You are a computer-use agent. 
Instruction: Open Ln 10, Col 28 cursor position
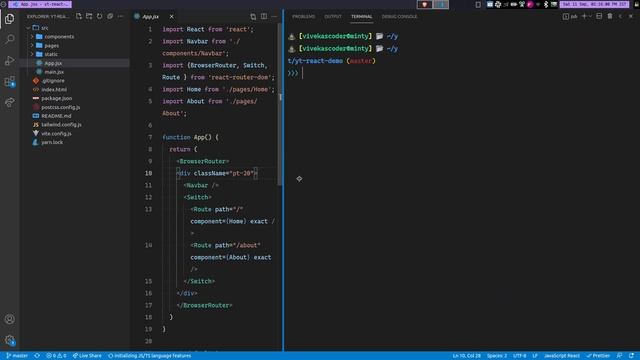click(x=467, y=356)
